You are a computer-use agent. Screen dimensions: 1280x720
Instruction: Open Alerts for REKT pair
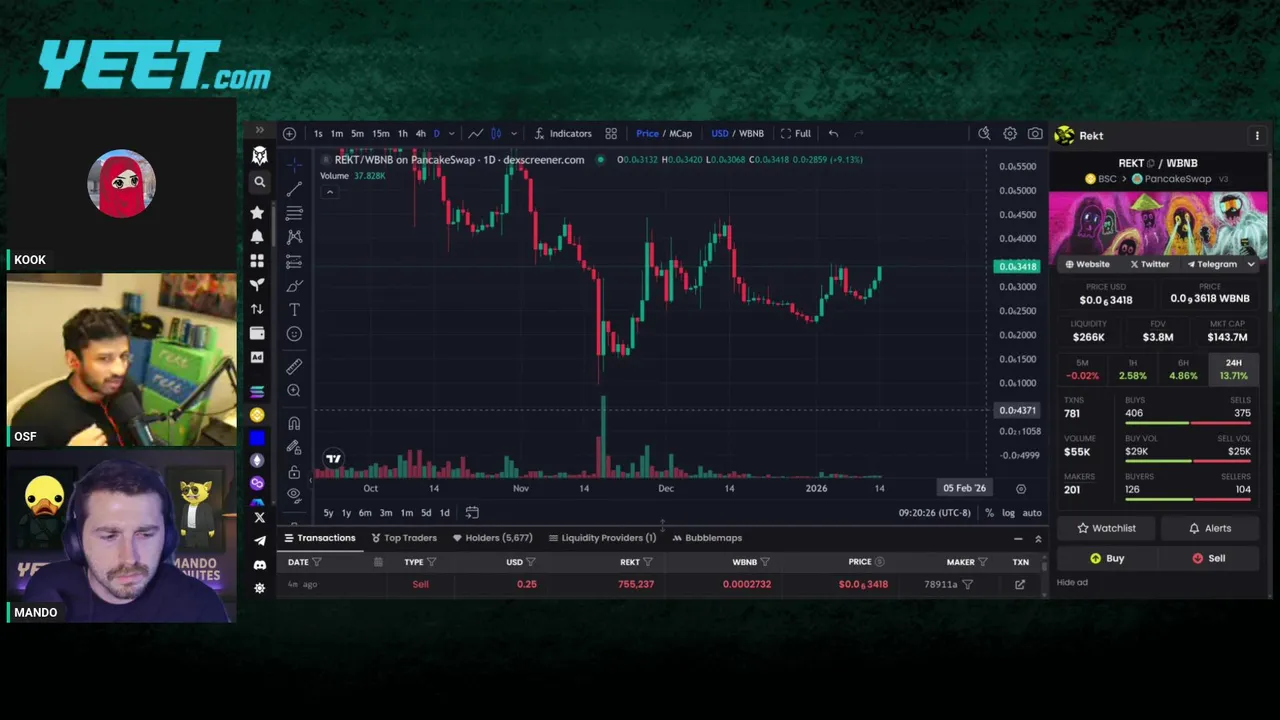point(1208,528)
